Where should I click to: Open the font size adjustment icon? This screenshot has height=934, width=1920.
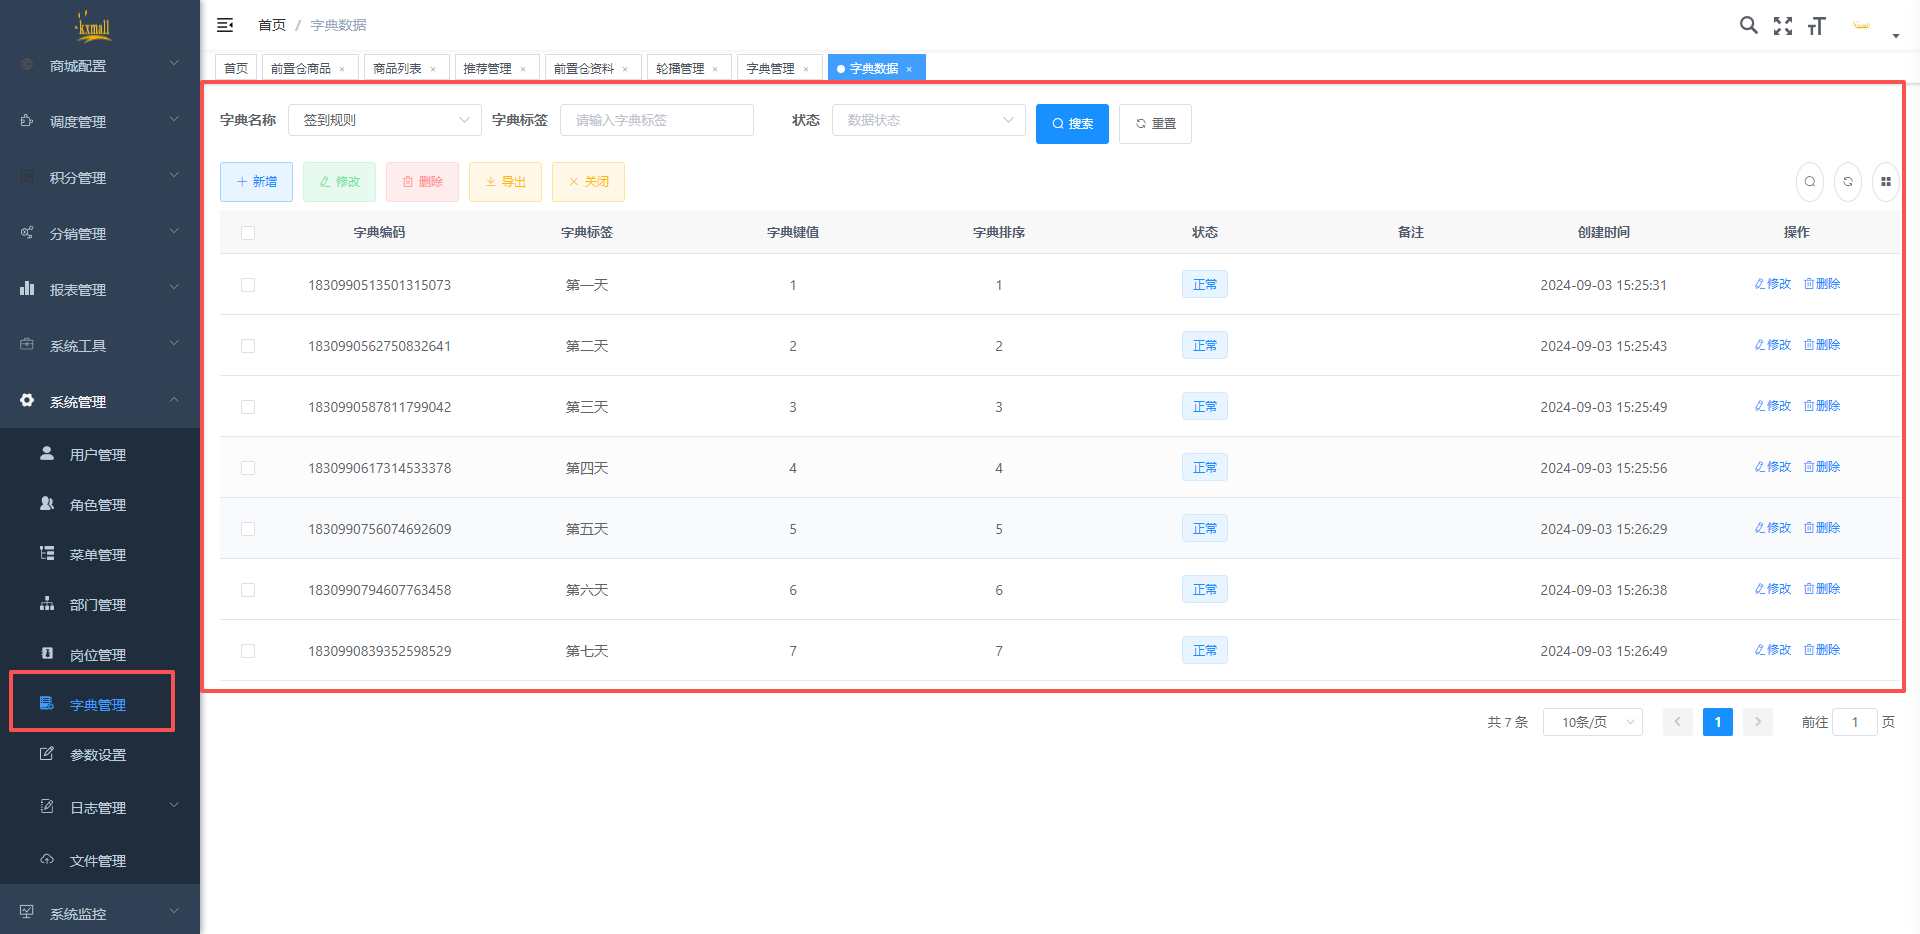1817,26
